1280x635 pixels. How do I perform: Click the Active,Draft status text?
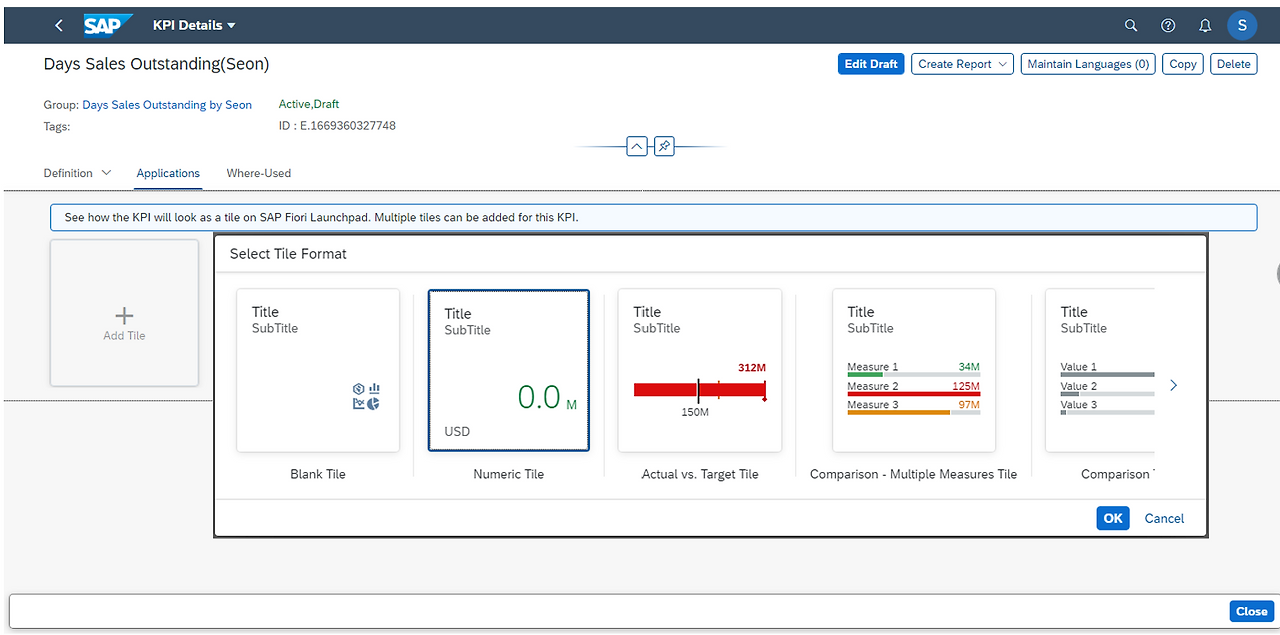309,104
